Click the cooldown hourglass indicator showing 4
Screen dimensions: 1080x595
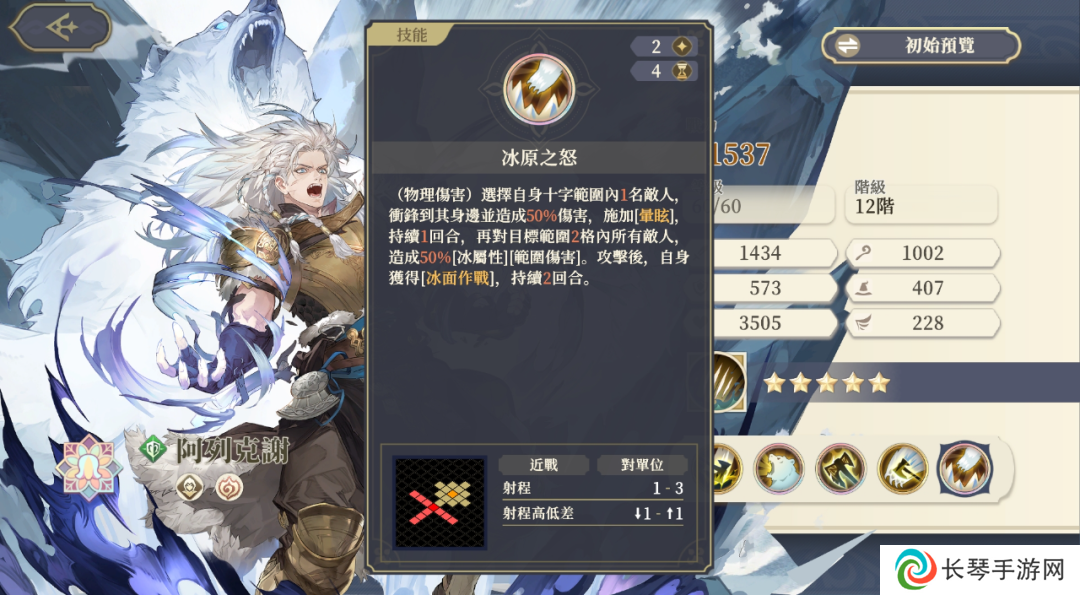click(x=665, y=71)
